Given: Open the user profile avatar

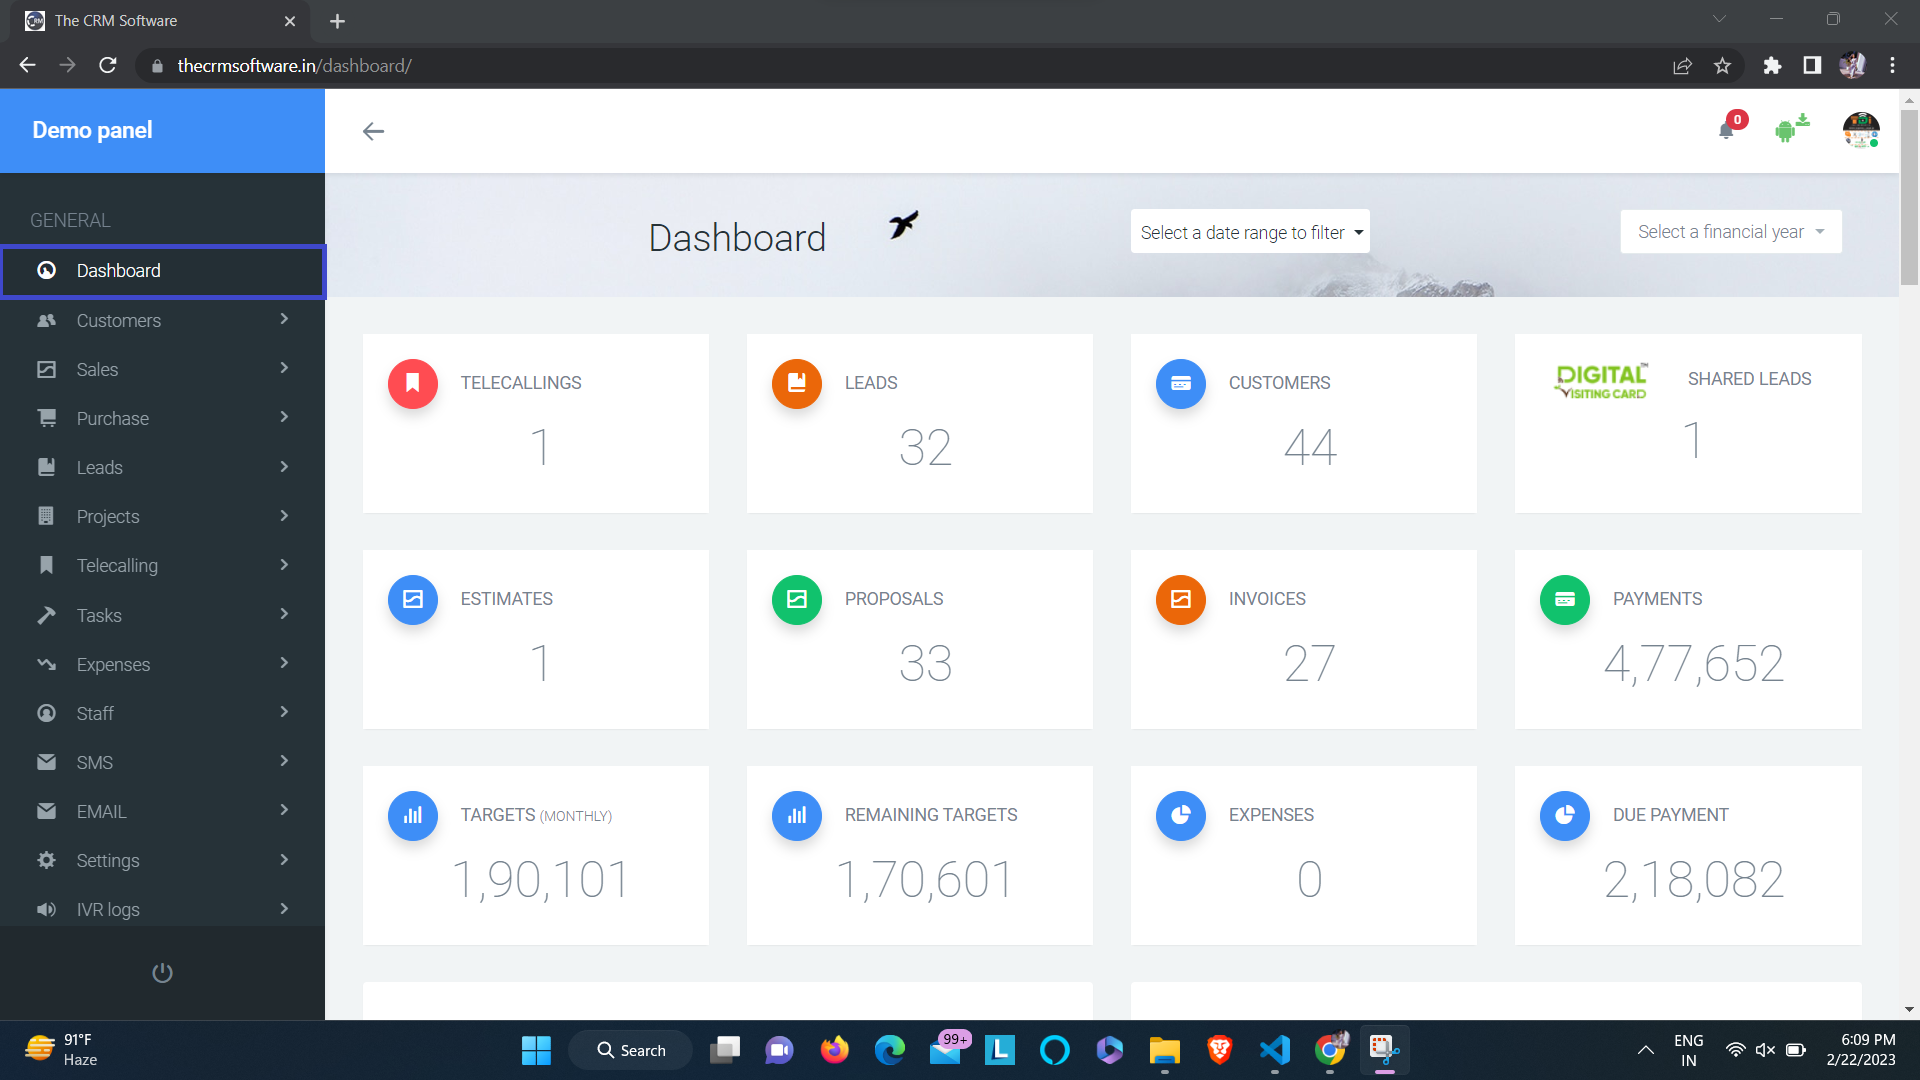Looking at the screenshot, I should 1860,130.
